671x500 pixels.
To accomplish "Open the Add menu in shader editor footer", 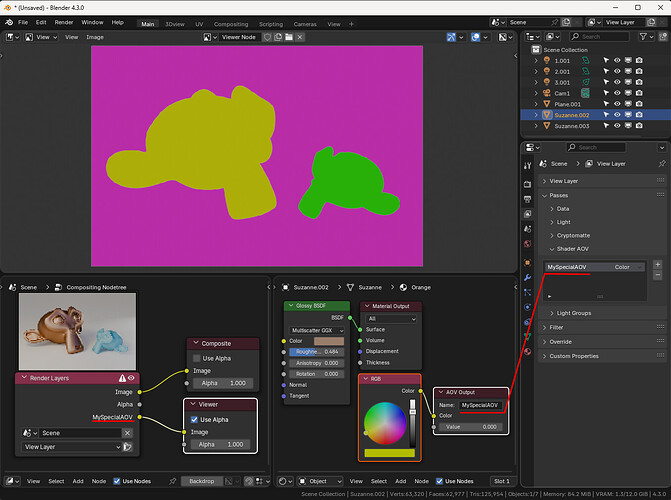I will point(401,481).
